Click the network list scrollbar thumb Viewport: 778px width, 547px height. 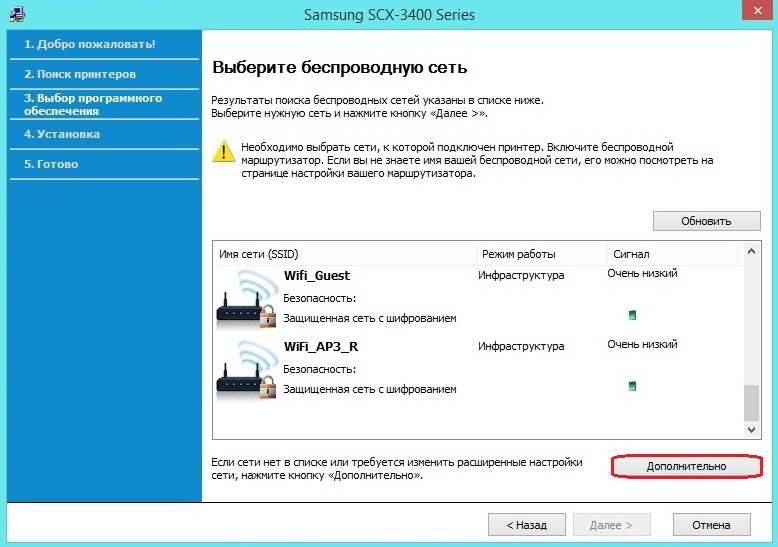tap(751, 403)
